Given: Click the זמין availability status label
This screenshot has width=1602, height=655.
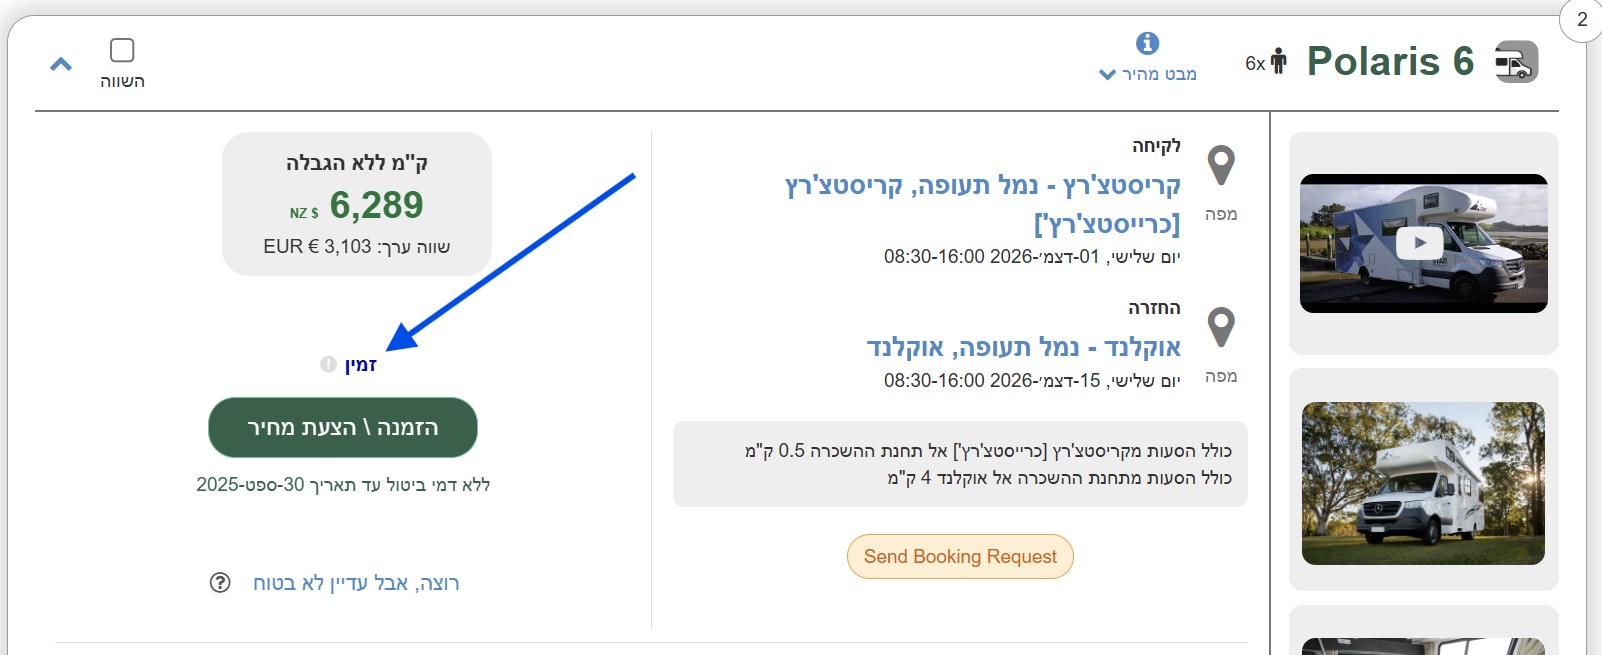Looking at the screenshot, I should (x=361, y=365).
